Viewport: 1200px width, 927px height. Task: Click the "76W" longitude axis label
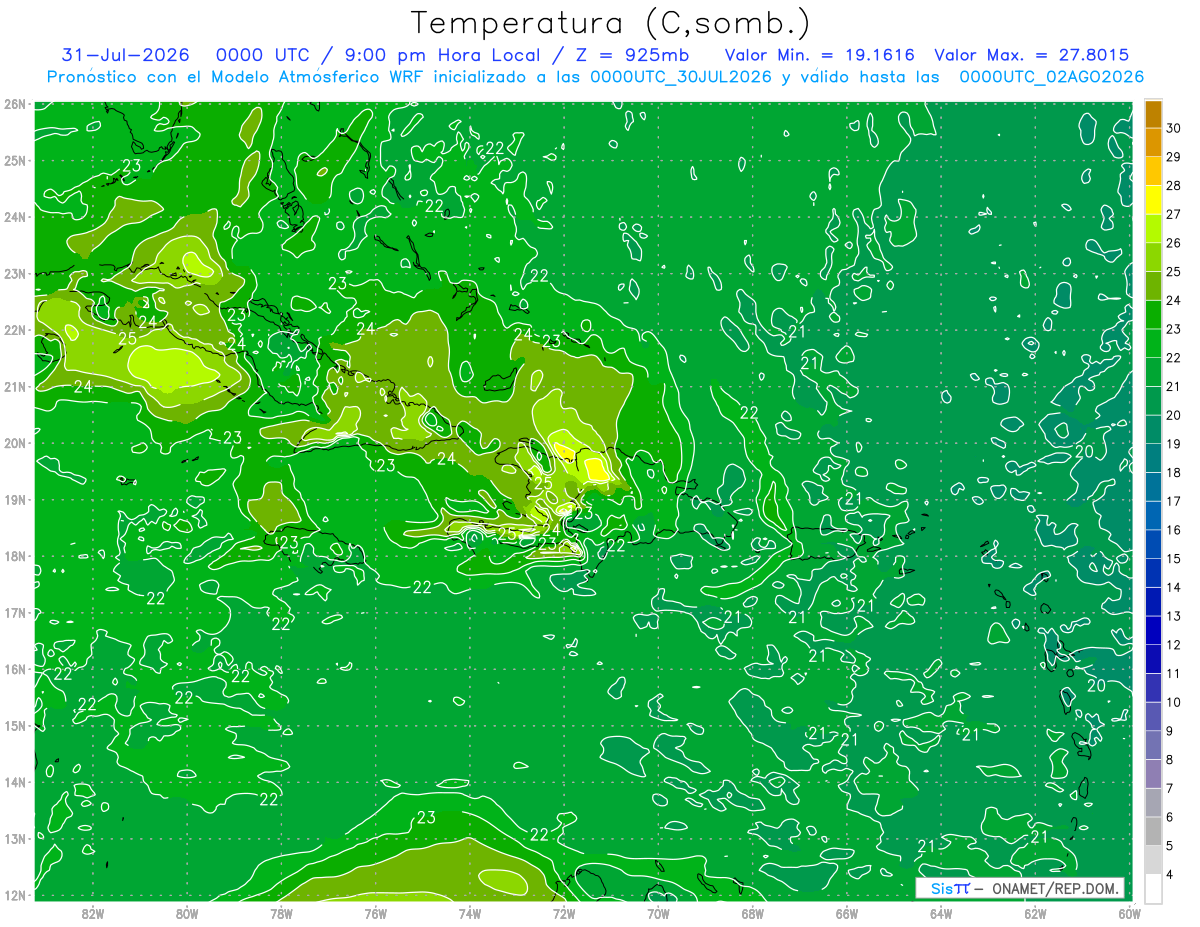coord(375,913)
